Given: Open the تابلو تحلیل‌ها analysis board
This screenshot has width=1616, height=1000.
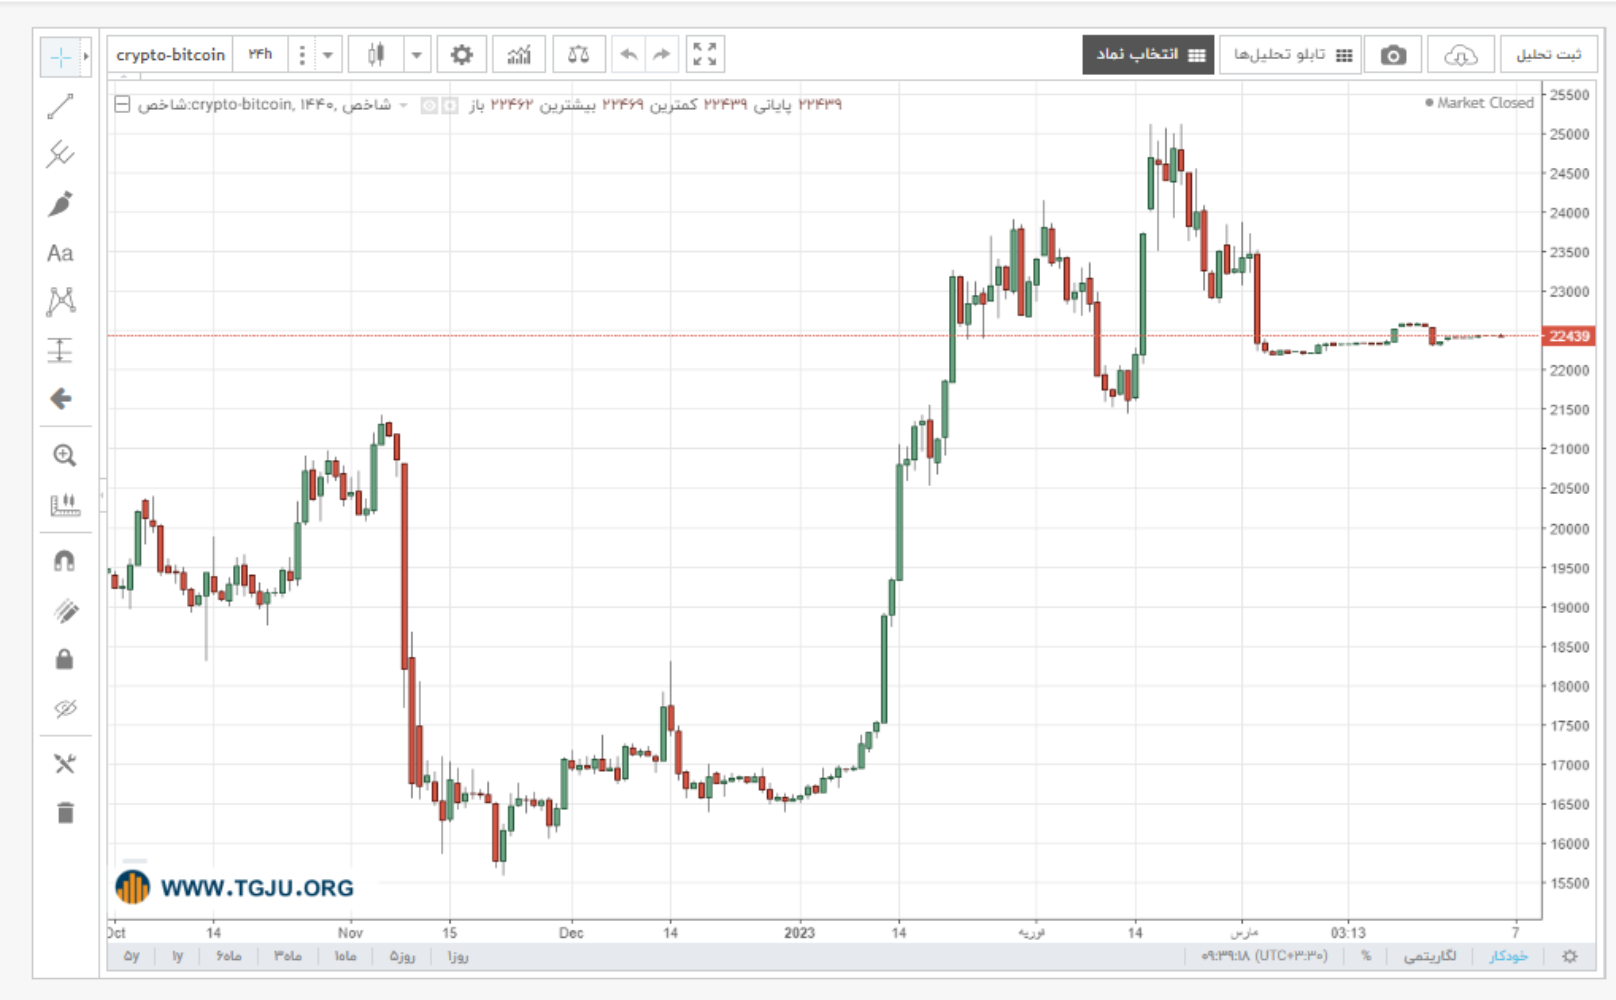Looking at the screenshot, I should (1290, 55).
